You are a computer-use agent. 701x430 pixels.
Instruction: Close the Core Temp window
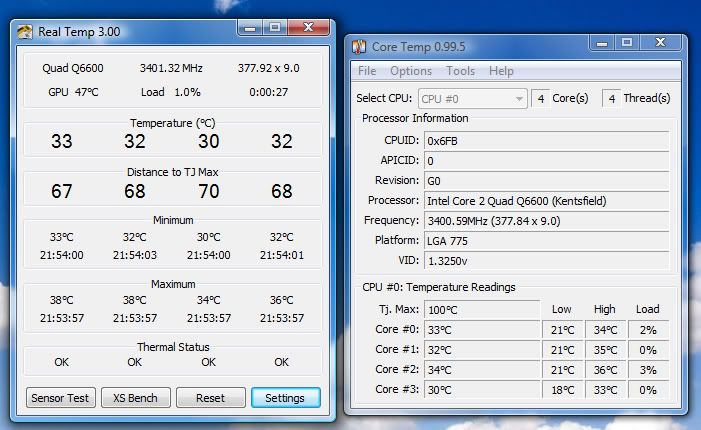pos(660,43)
